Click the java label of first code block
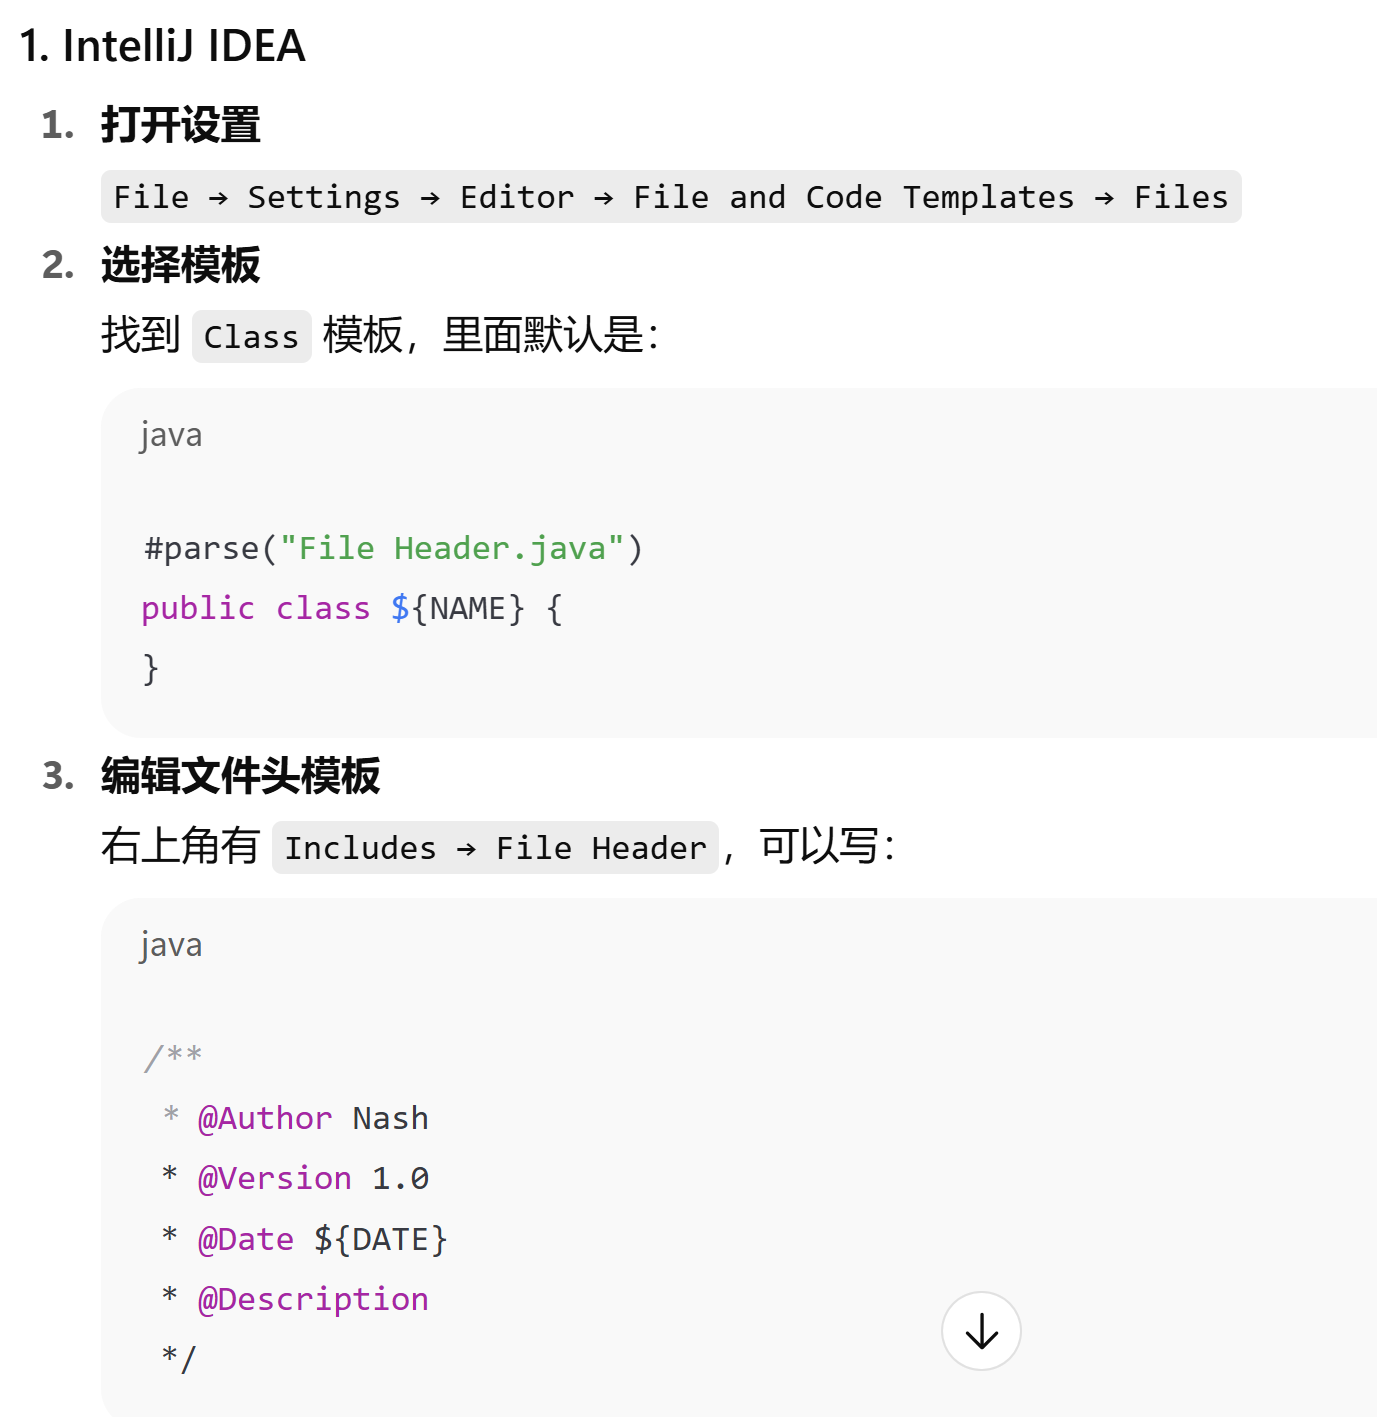The width and height of the screenshot is (1377, 1417). pyautogui.click(x=171, y=435)
